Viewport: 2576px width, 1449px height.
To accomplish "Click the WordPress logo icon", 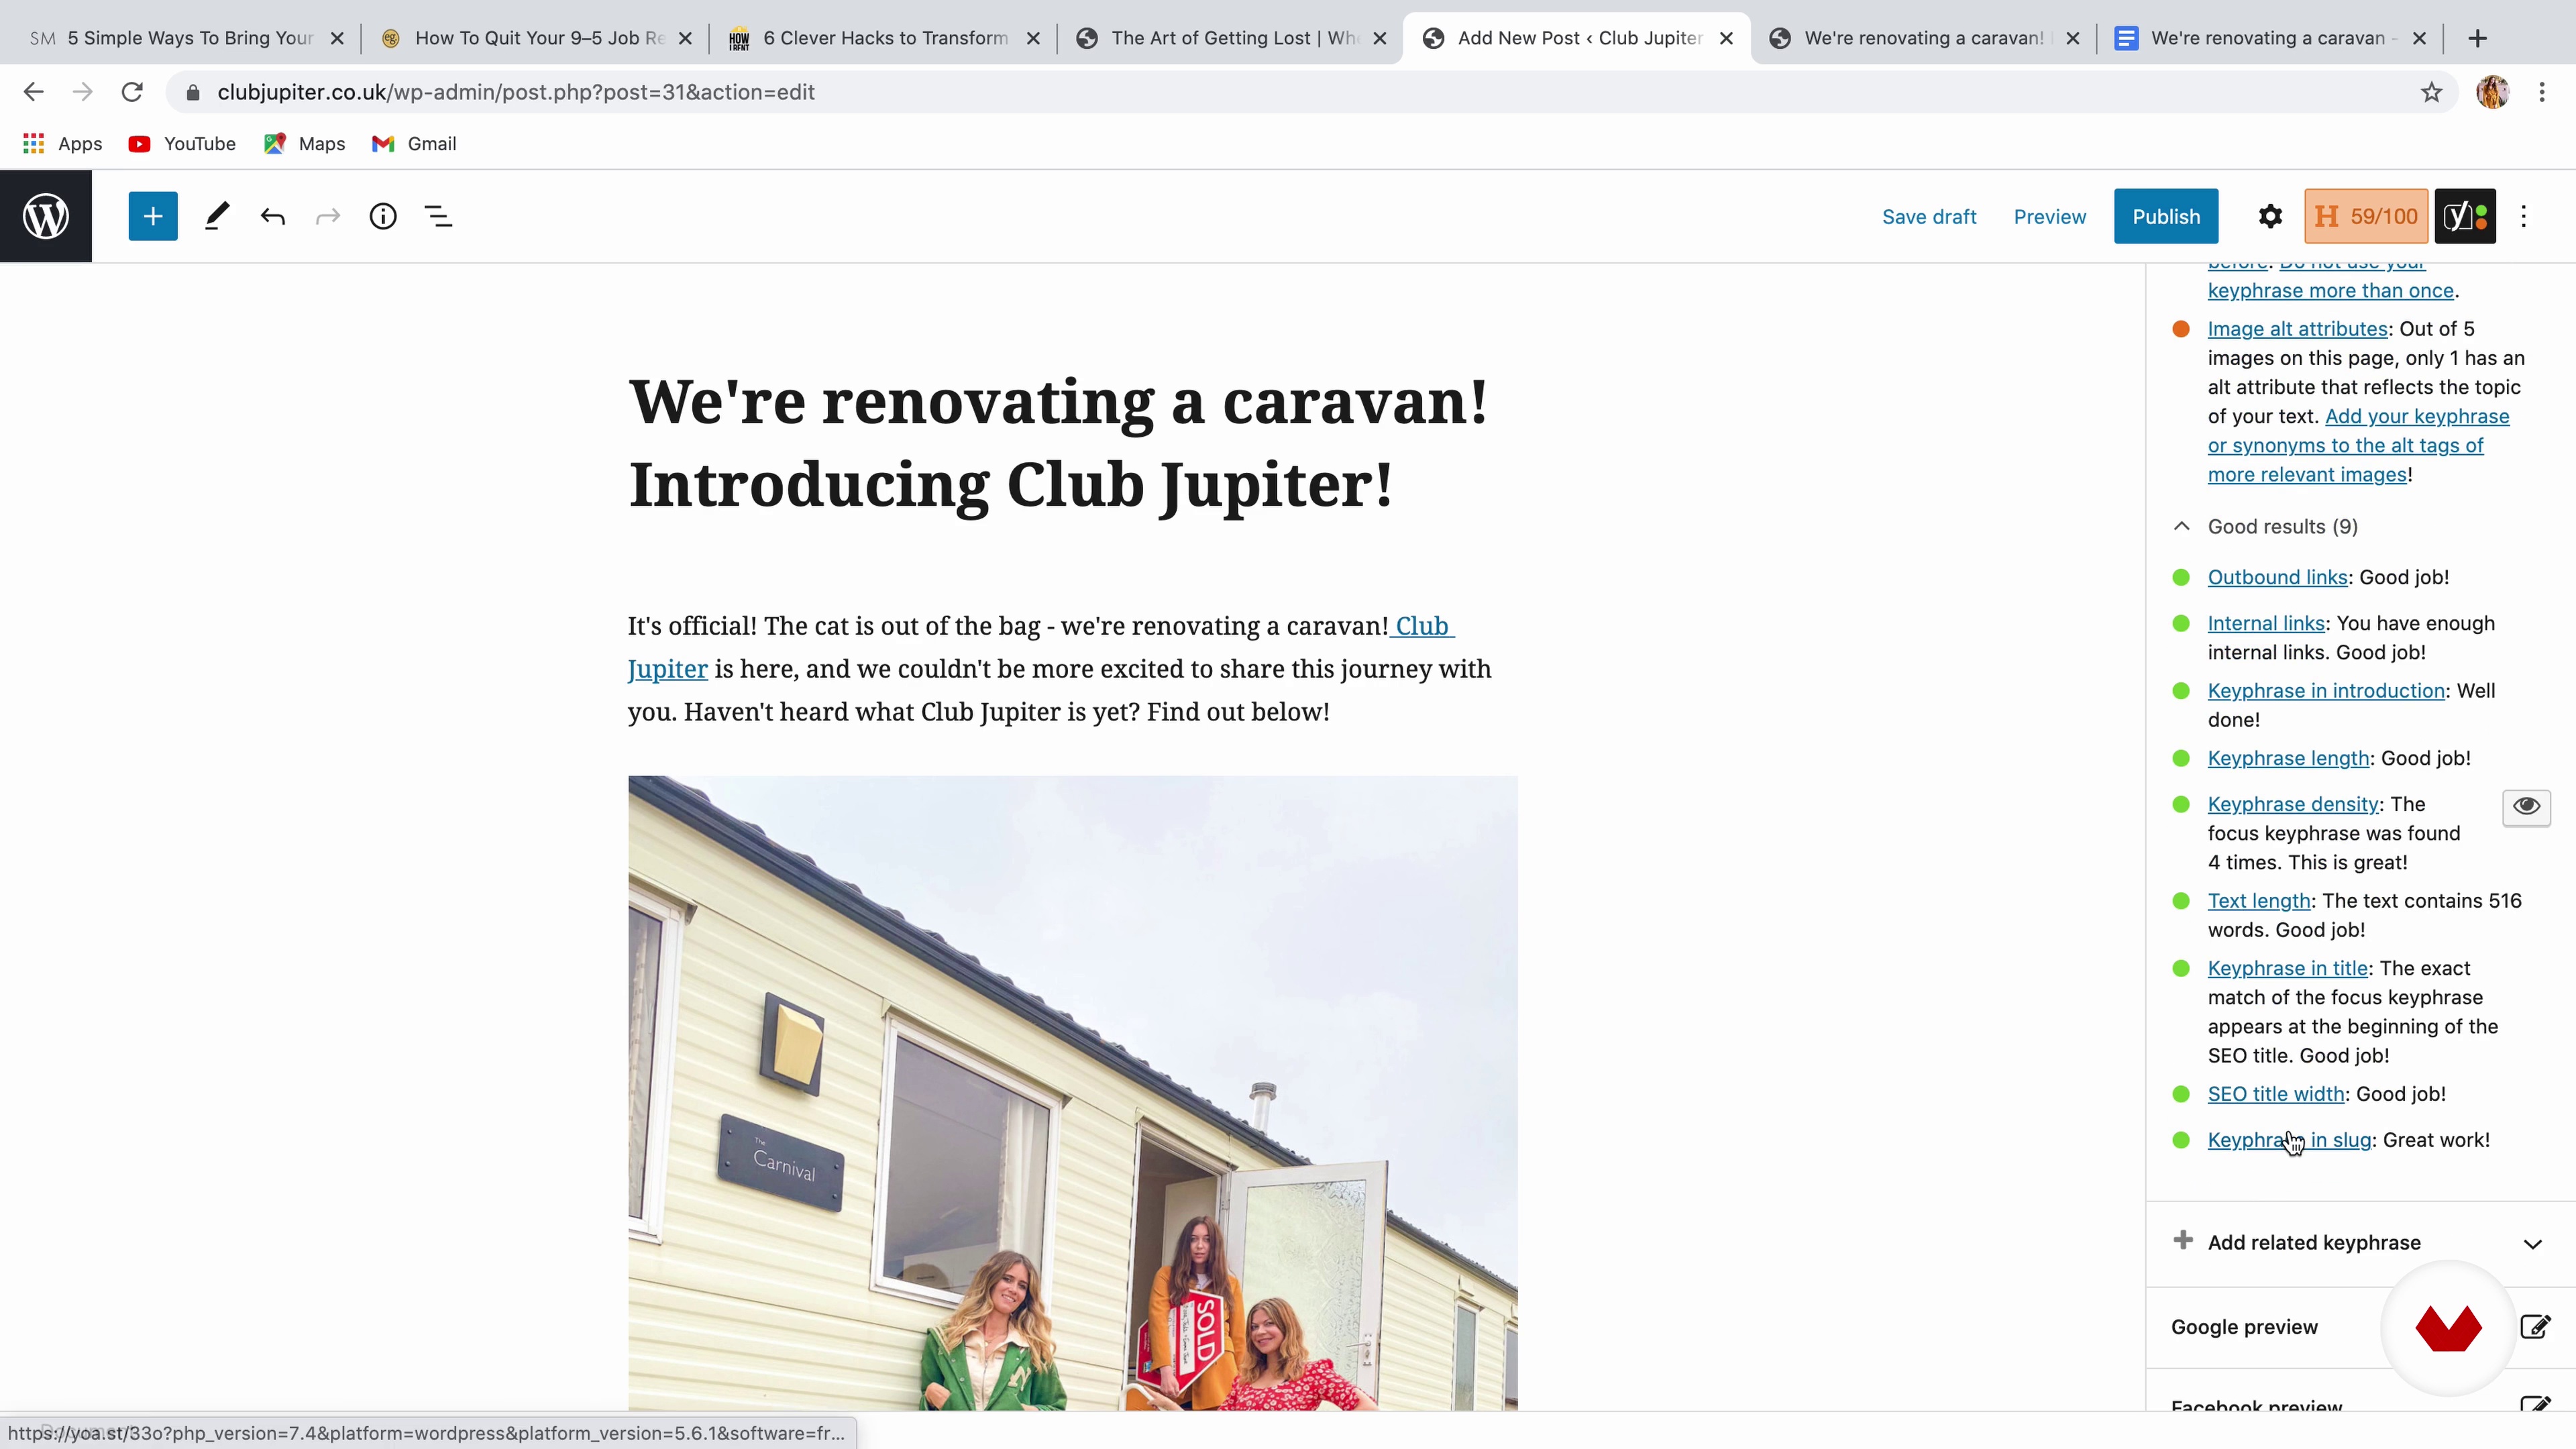I will [46, 216].
